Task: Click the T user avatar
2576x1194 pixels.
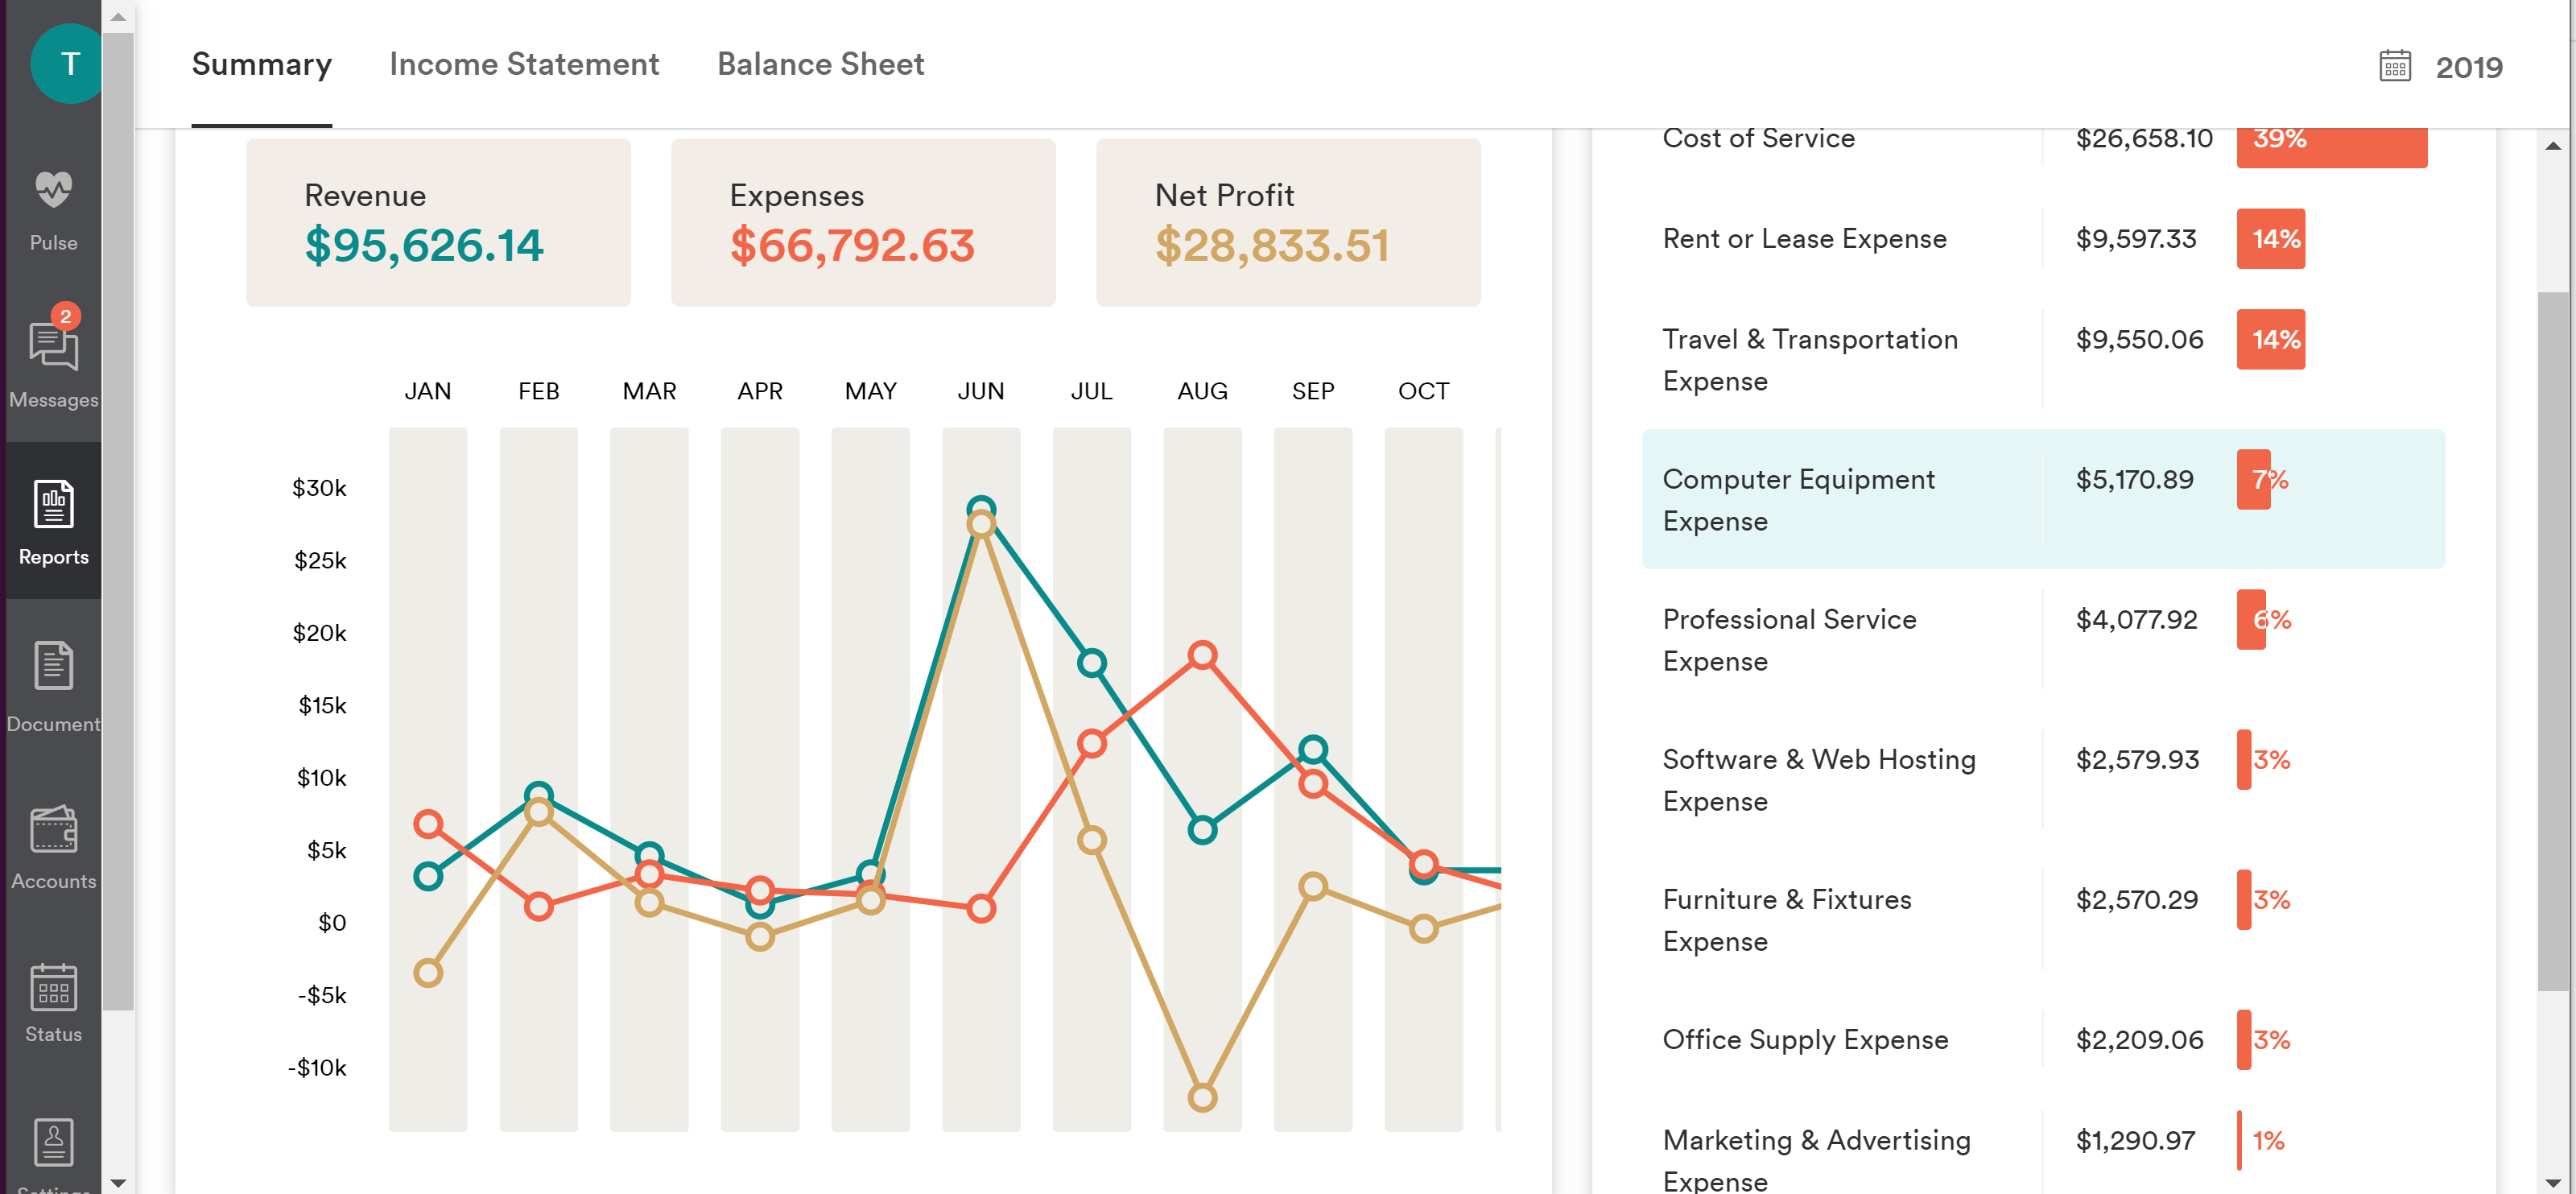Action: click(x=68, y=64)
